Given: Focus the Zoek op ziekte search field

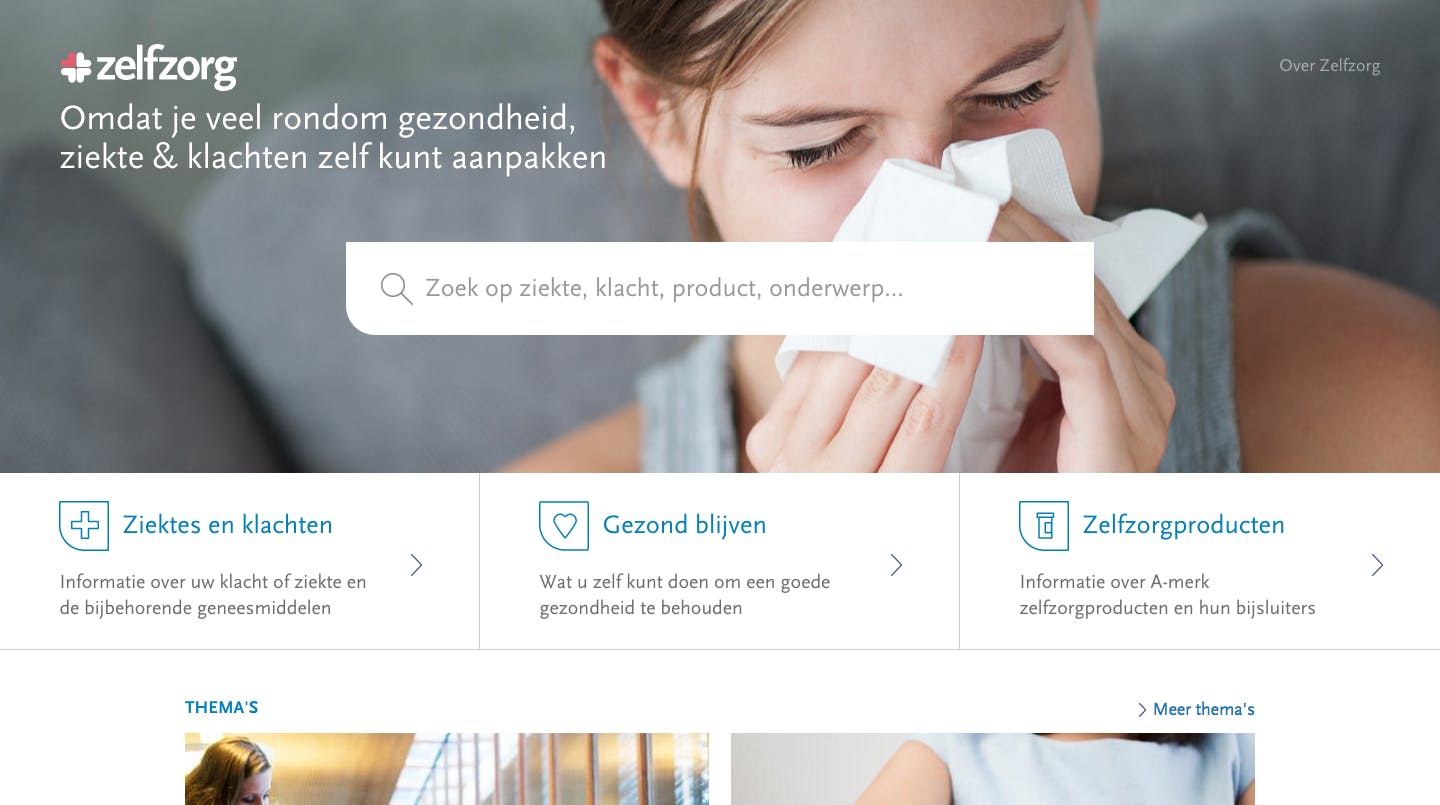Looking at the screenshot, I should pos(720,288).
